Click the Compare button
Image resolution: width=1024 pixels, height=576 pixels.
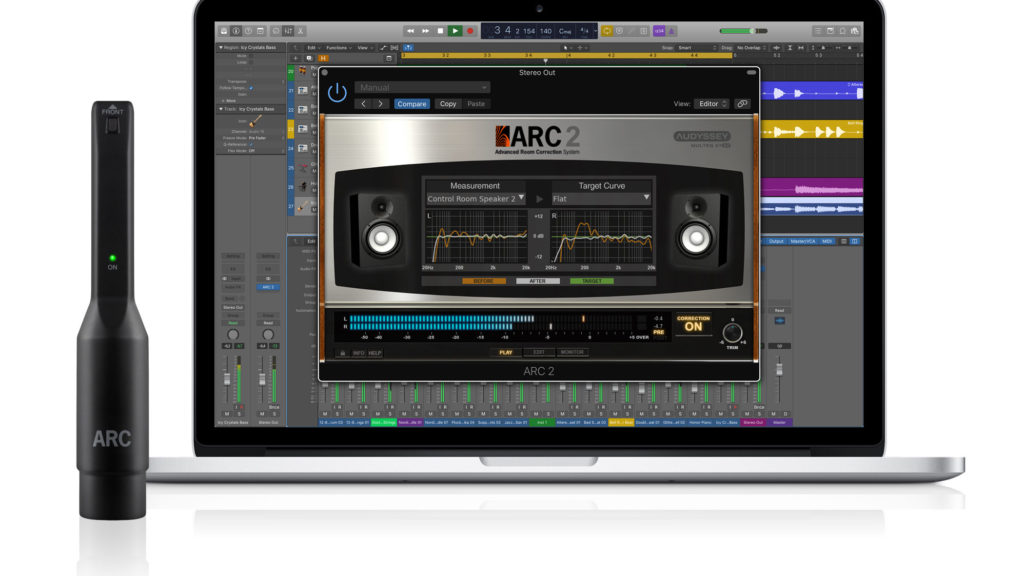click(411, 104)
